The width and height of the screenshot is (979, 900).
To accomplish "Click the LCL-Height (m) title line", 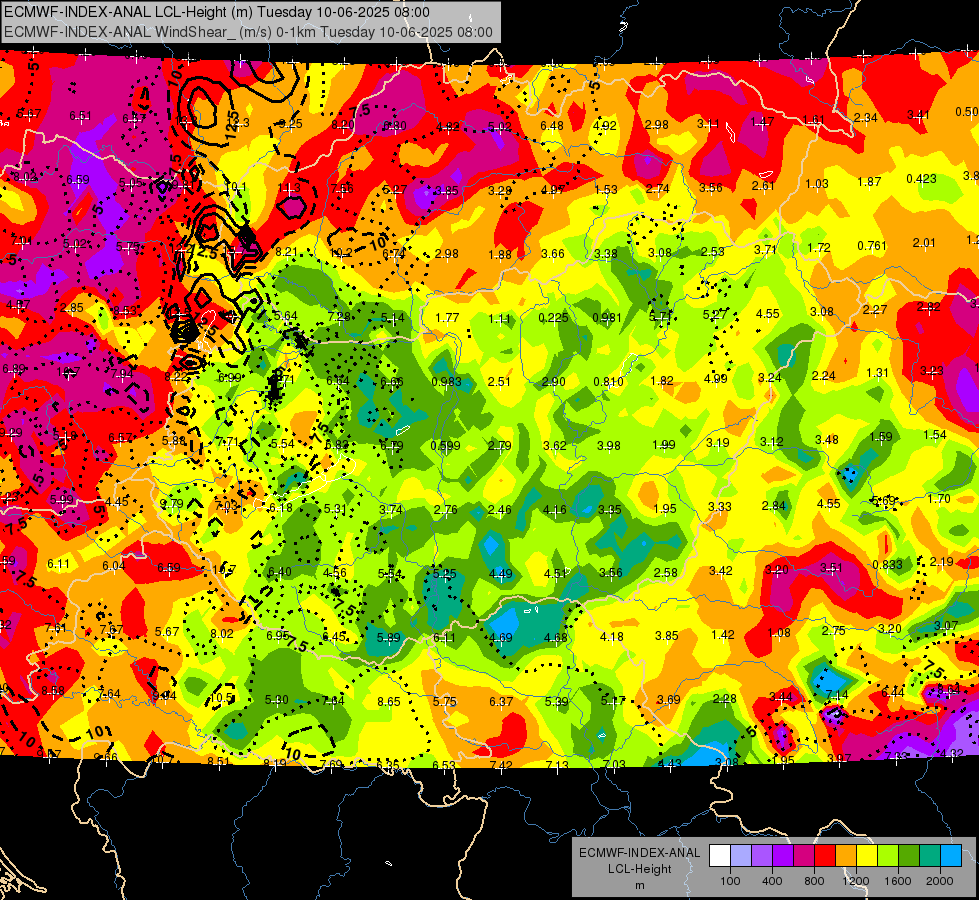I will tap(217, 12).
